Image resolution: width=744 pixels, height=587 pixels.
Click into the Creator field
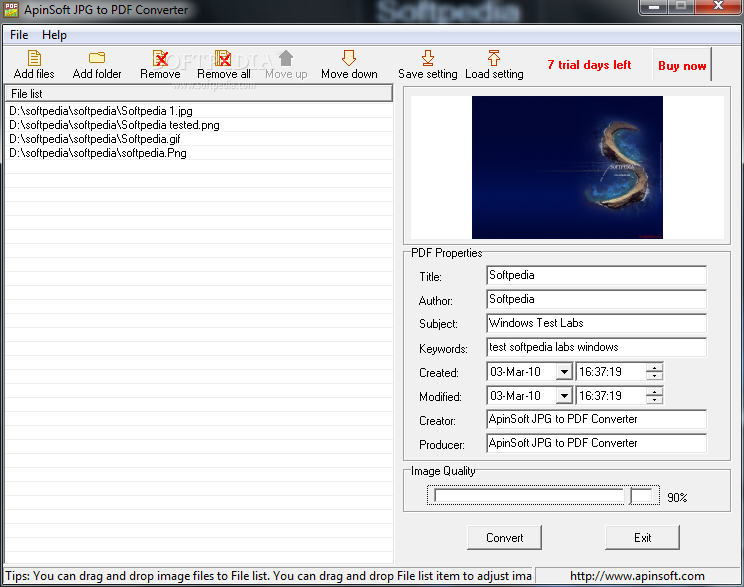point(596,419)
